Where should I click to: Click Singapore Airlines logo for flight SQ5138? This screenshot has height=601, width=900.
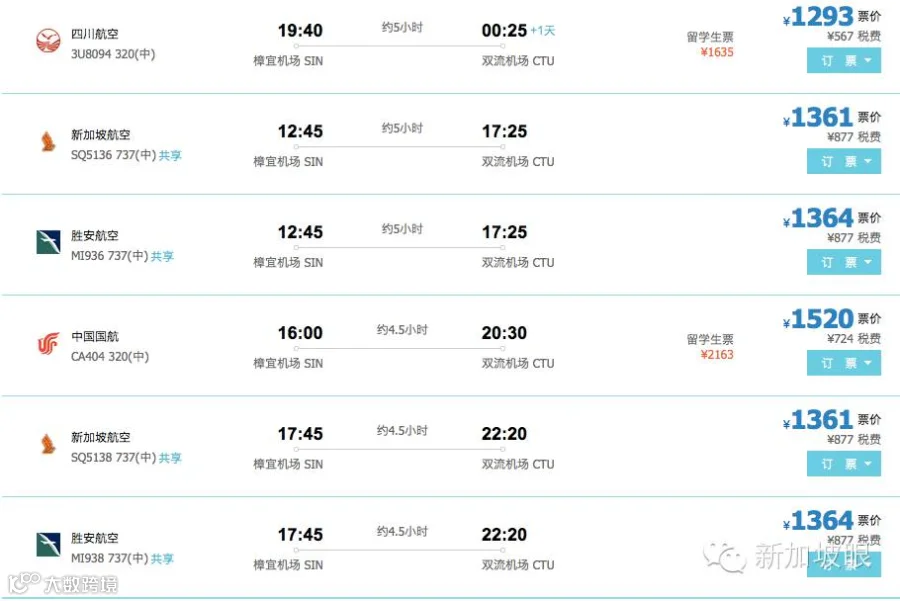tap(48, 444)
